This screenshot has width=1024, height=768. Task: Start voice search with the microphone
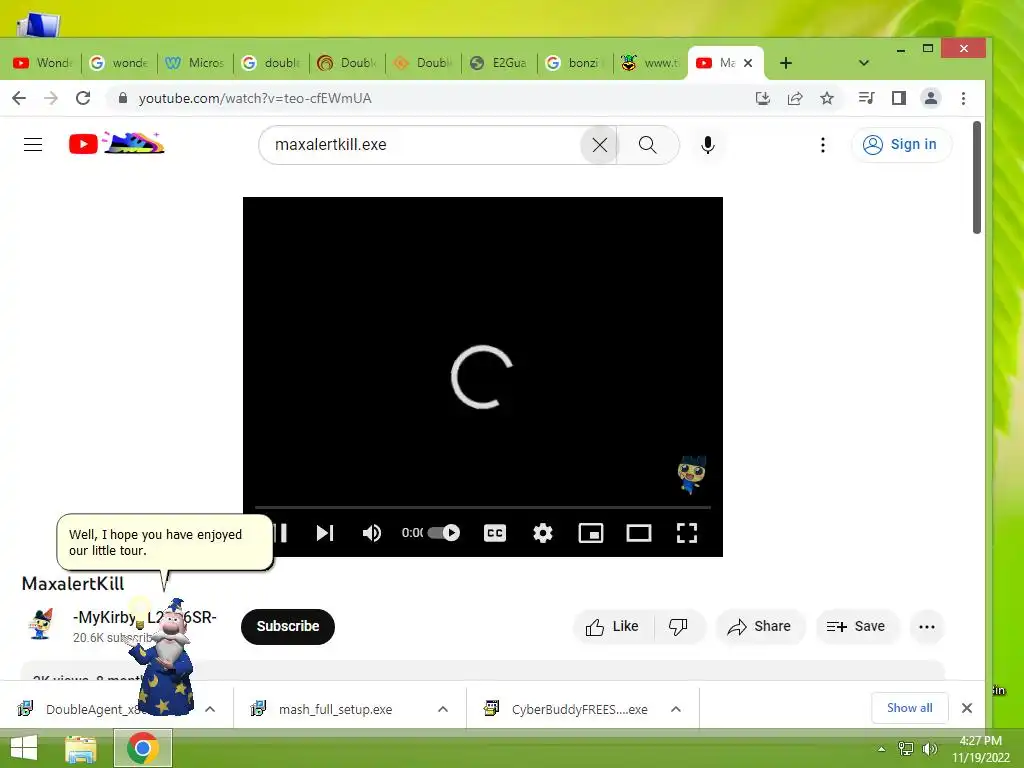coord(707,145)
